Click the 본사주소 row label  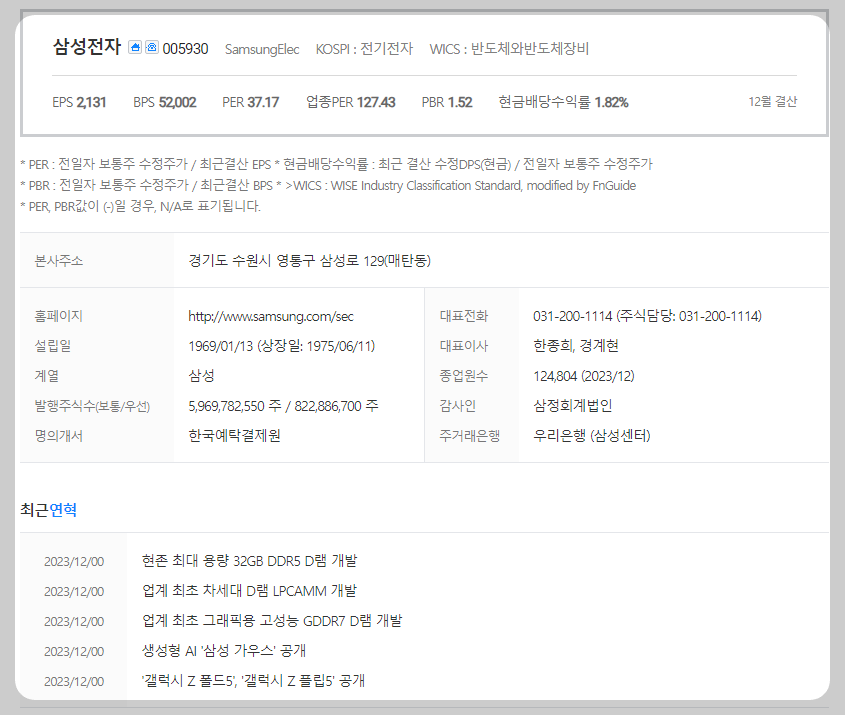click(59, 261)
